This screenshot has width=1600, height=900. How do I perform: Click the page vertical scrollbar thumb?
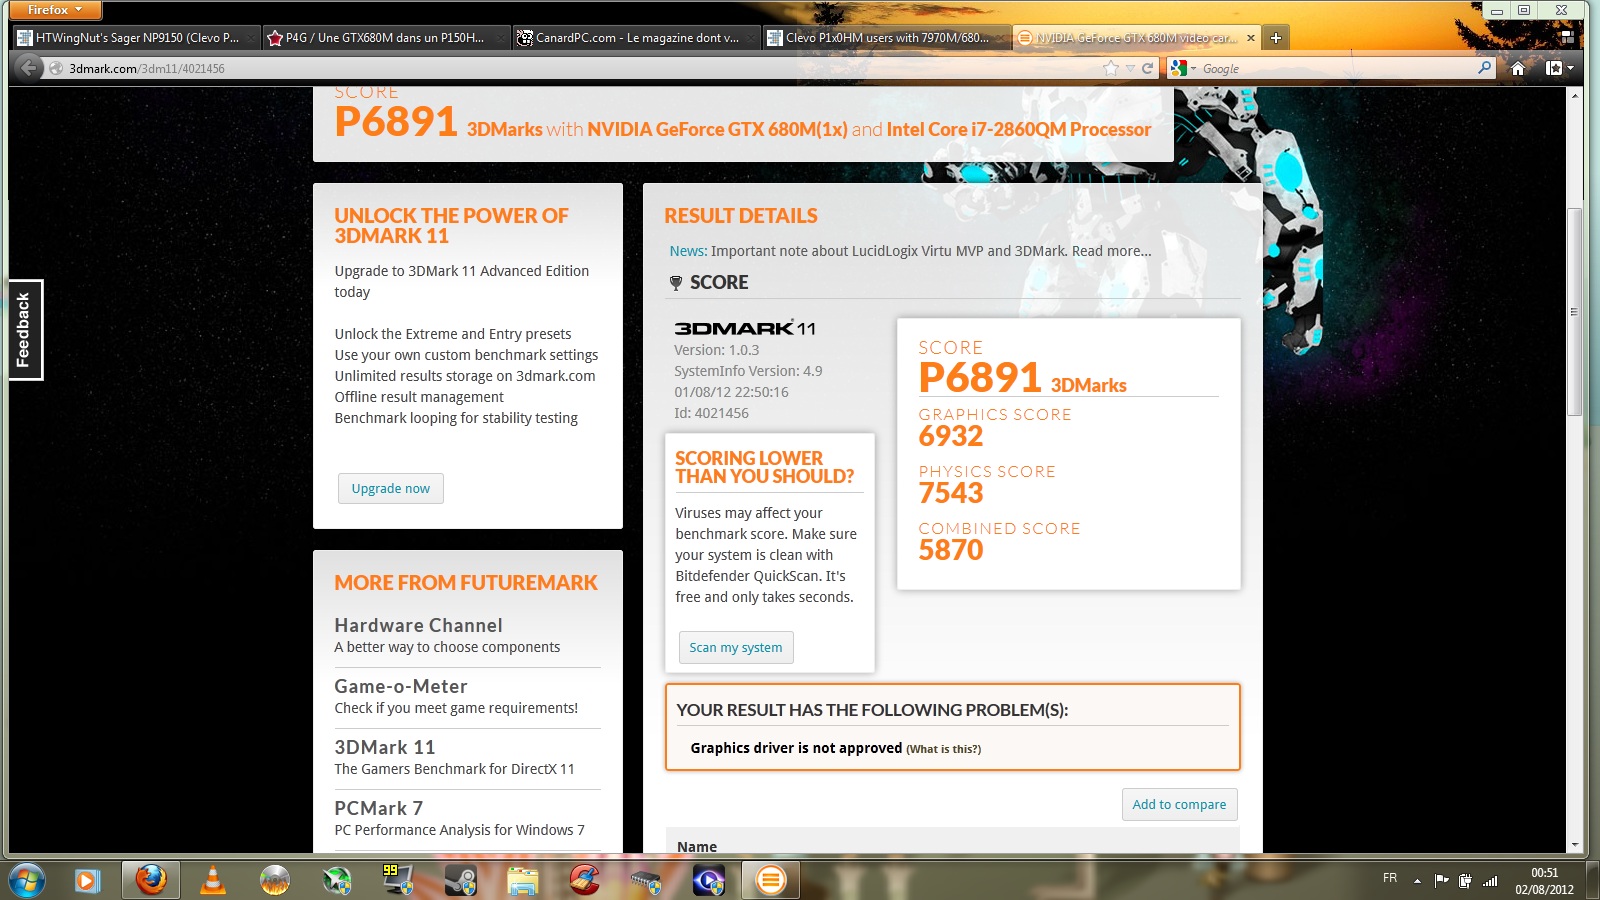[1574, 312]
